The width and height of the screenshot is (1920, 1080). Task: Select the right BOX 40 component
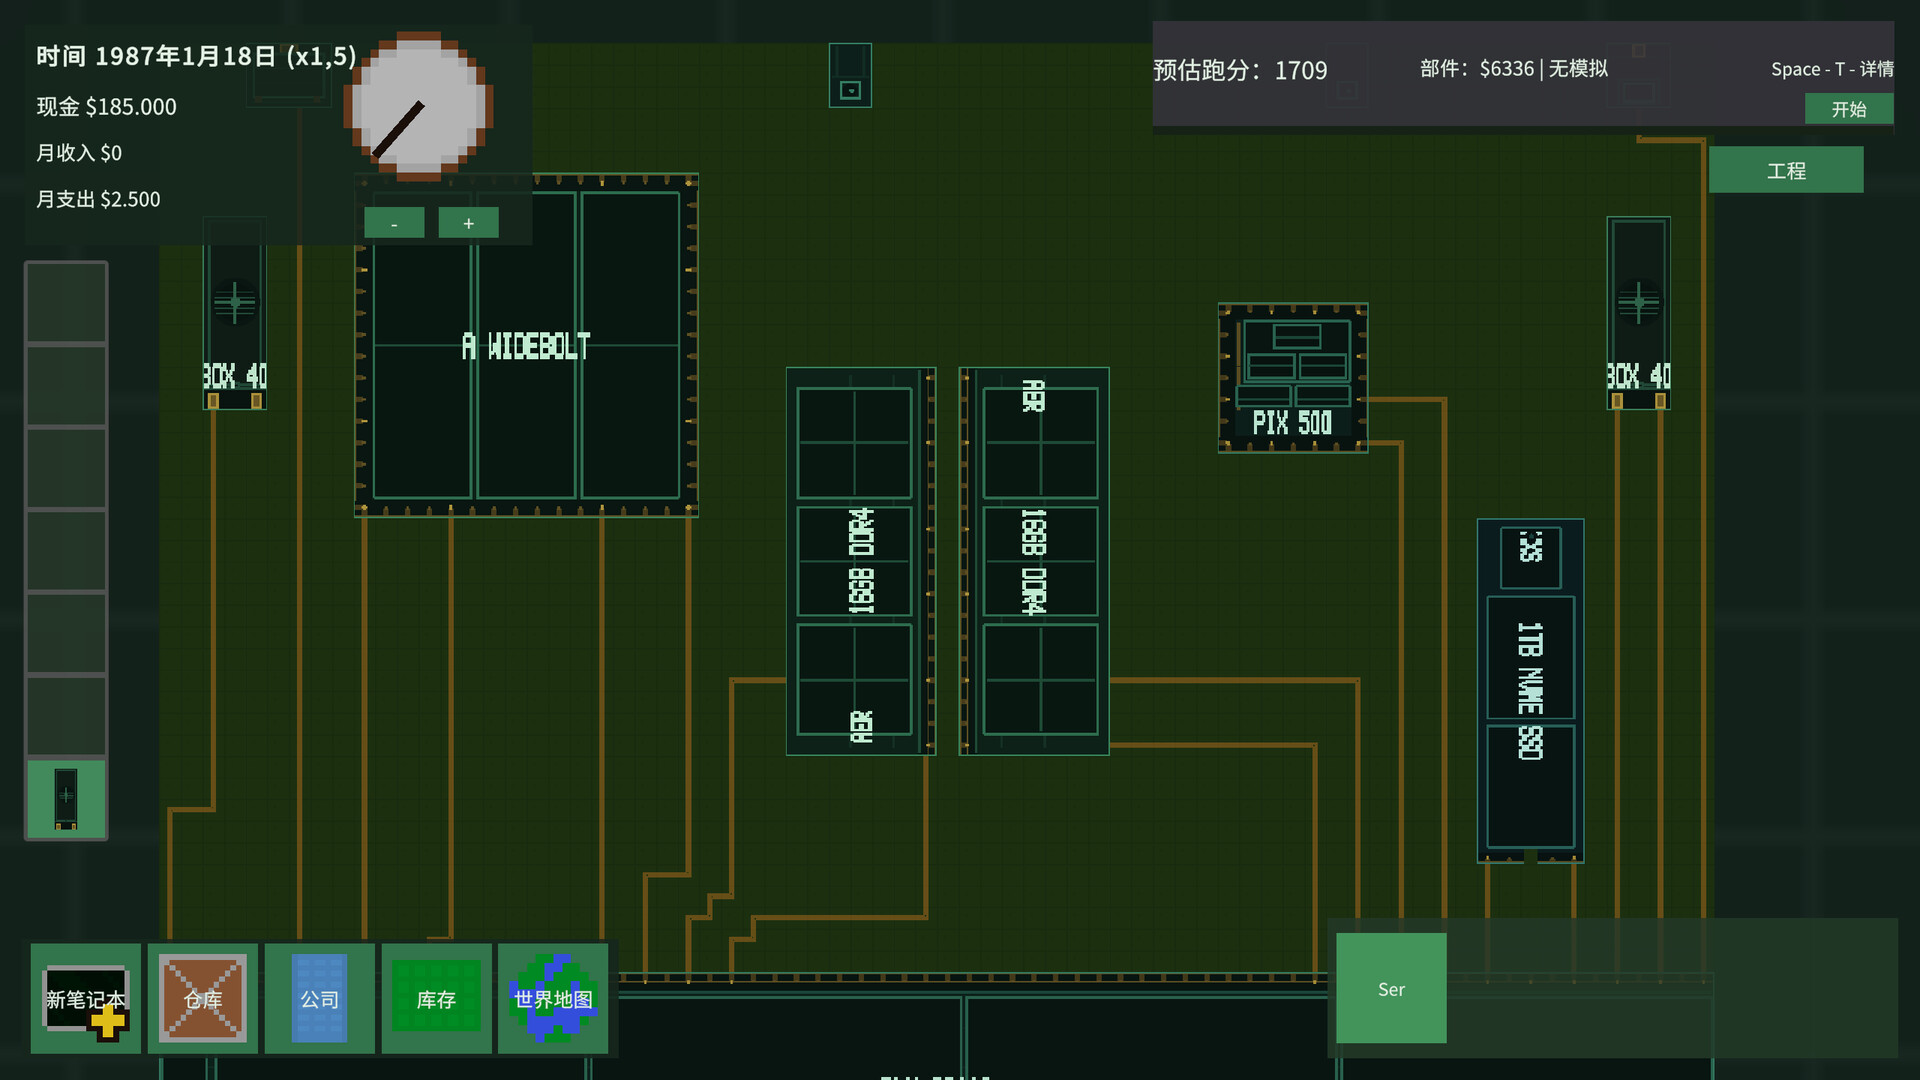1638,313
